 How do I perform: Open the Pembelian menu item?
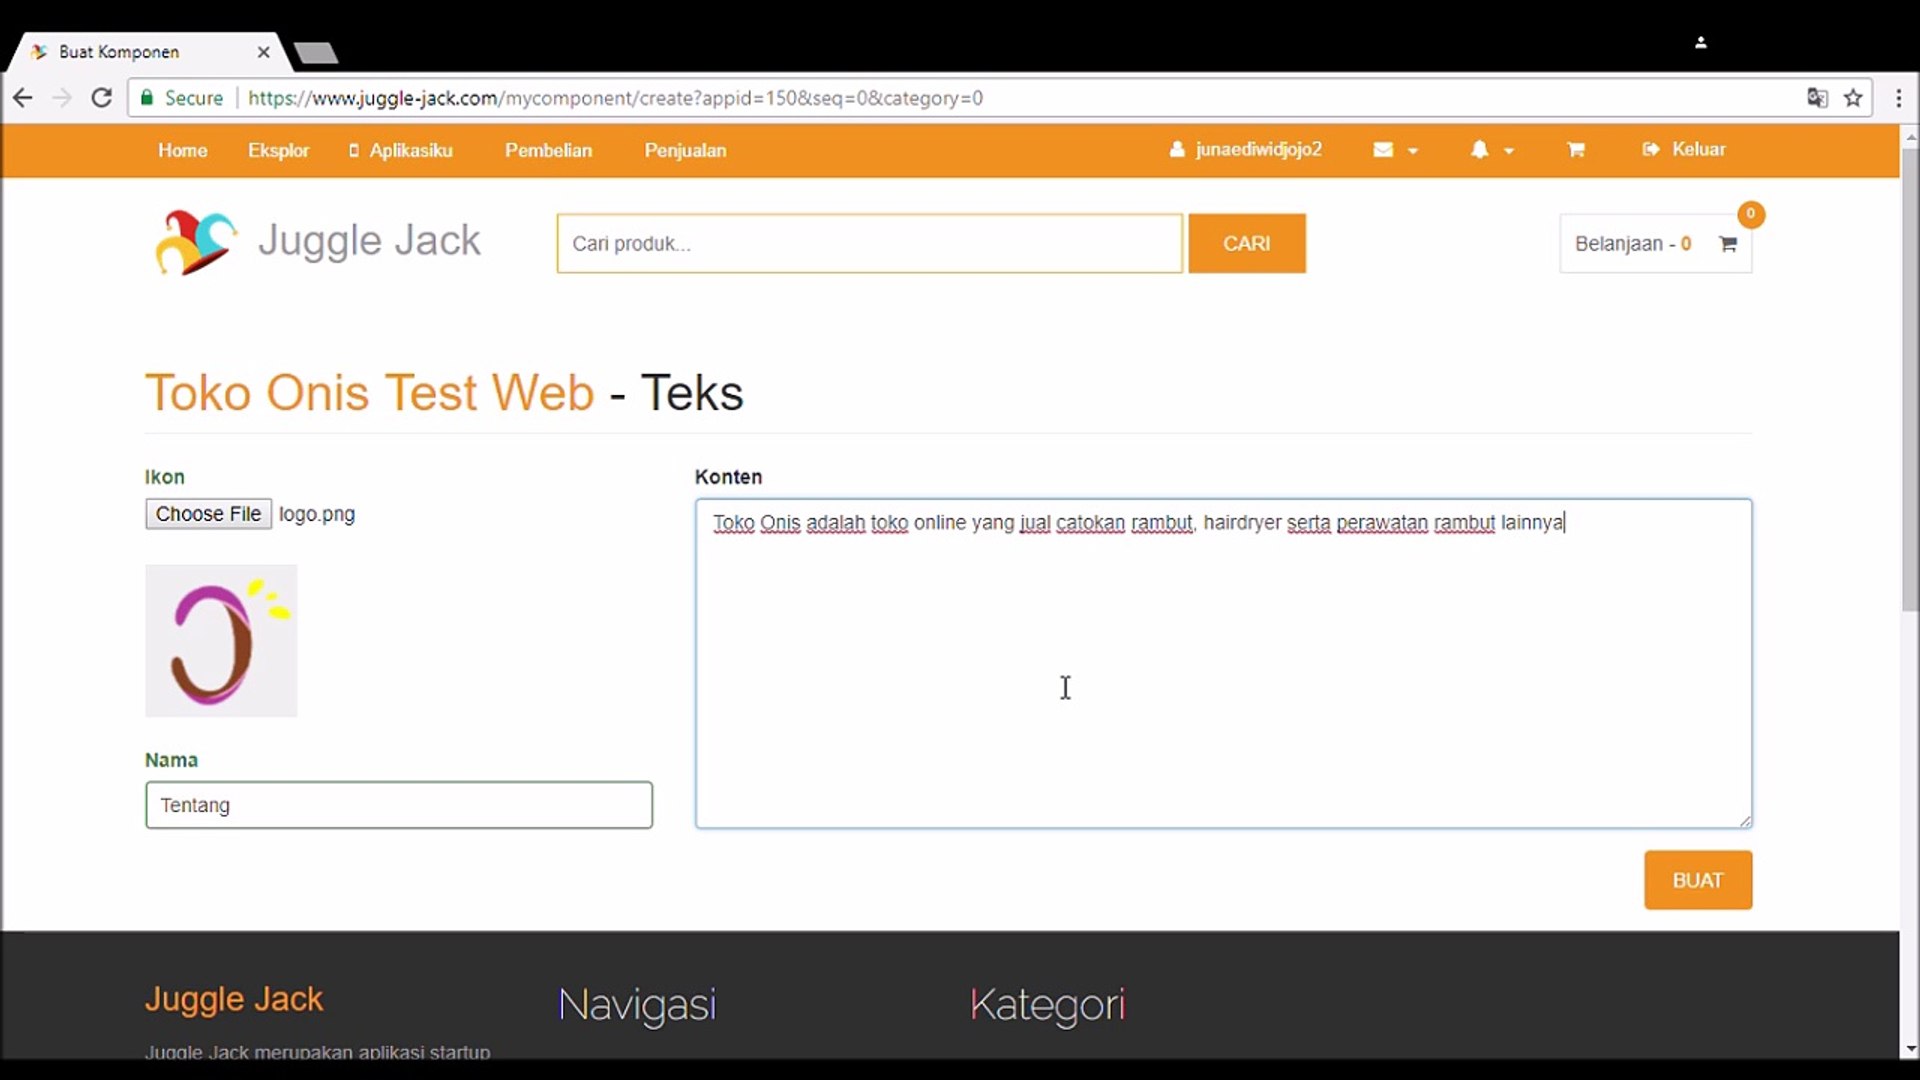click(x=548, y=150)
